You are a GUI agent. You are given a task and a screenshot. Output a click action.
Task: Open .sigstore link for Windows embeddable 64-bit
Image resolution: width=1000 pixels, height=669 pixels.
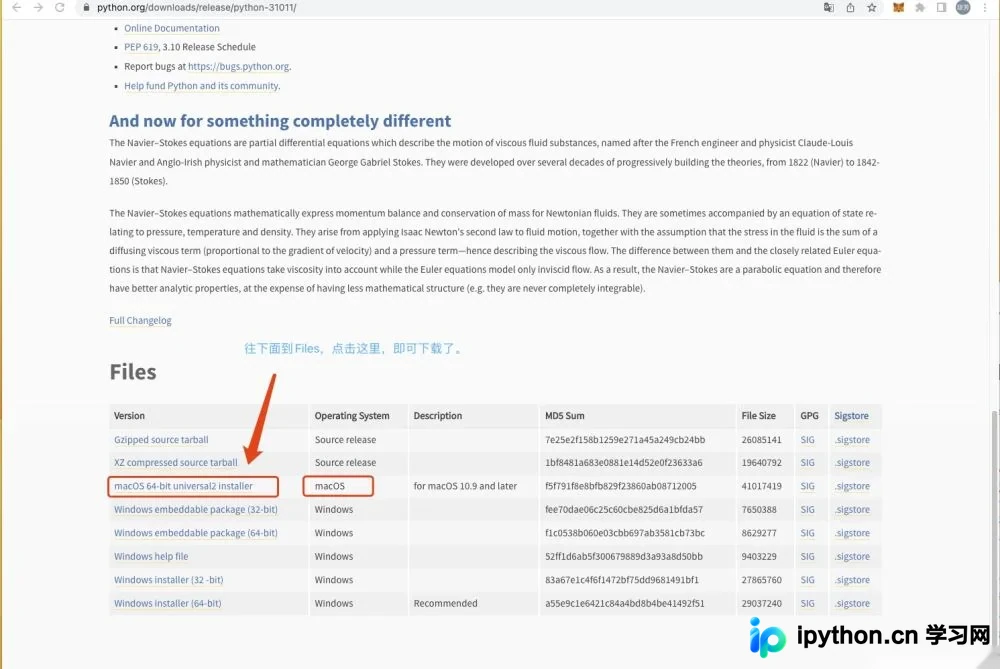click(x=852, y=533)
